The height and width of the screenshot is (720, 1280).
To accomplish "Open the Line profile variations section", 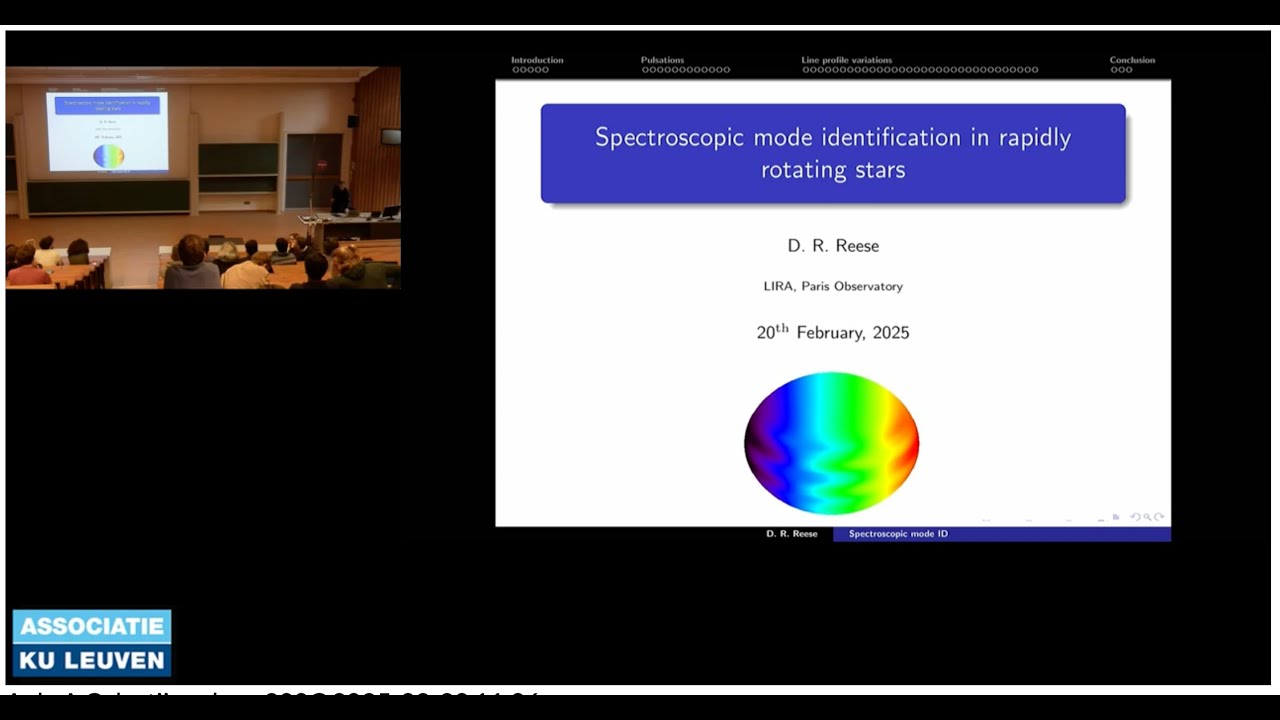I will pos(846,60).
